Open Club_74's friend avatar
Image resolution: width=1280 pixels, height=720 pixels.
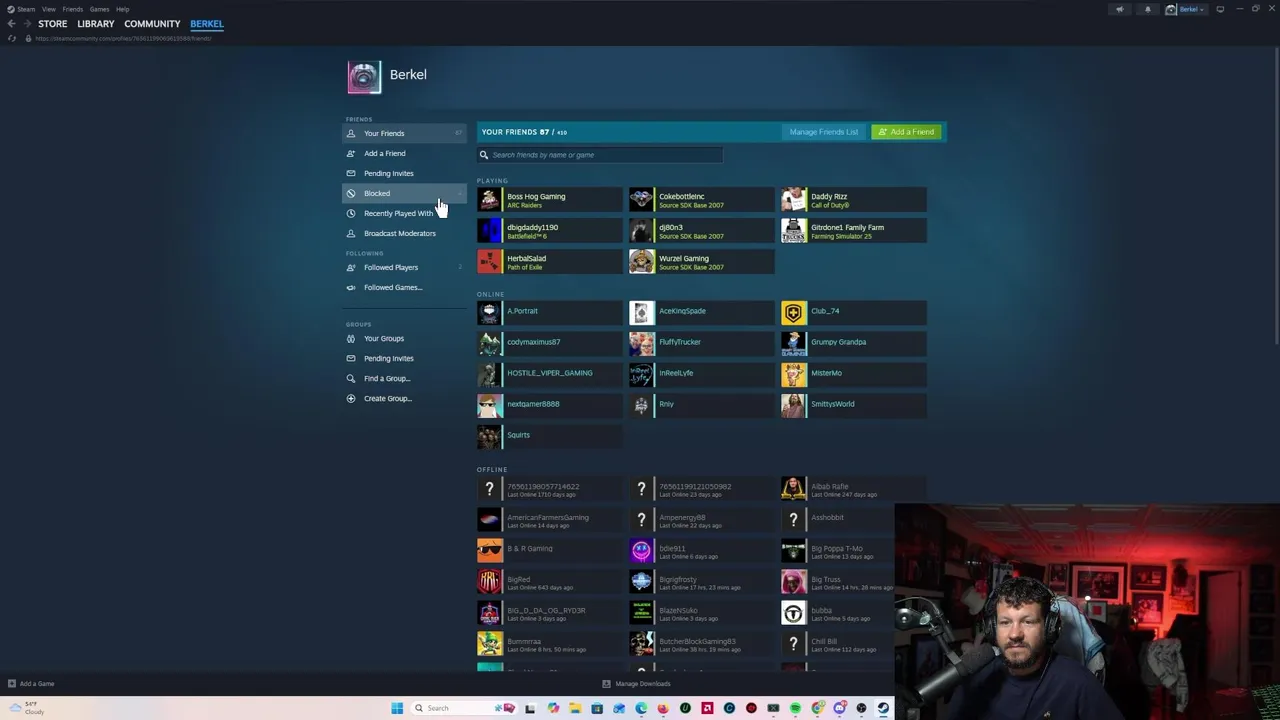click(793, 314)
